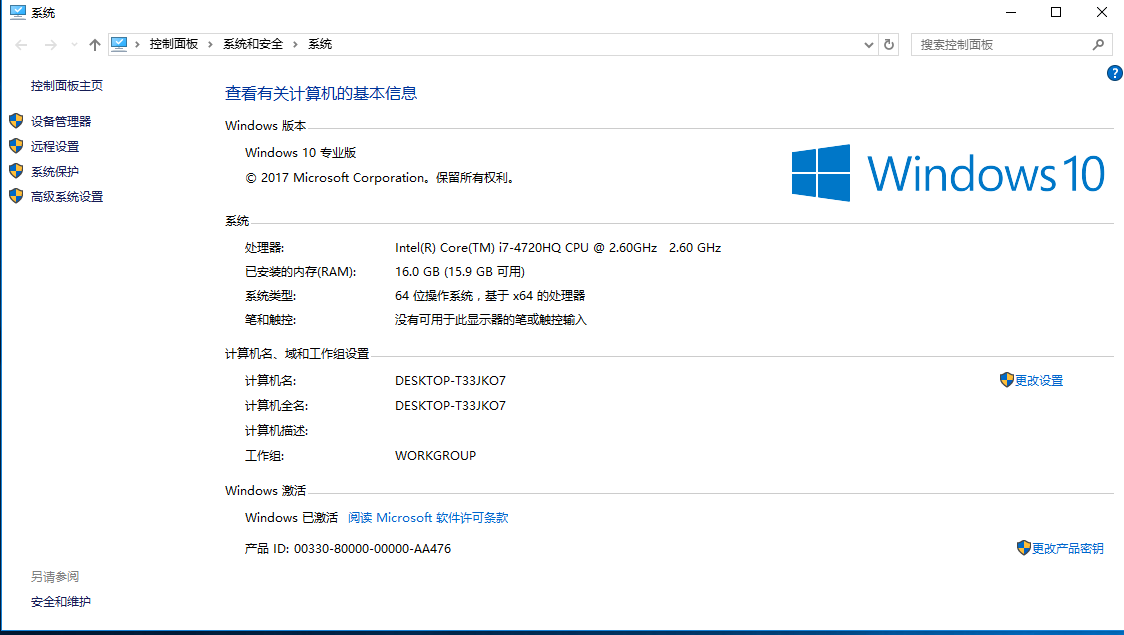Click the RAM value 16.0 GB (15.9 GB 可用)
Image resolution: width=1124 pixels, height=635 pixels.
coord(459,272)
